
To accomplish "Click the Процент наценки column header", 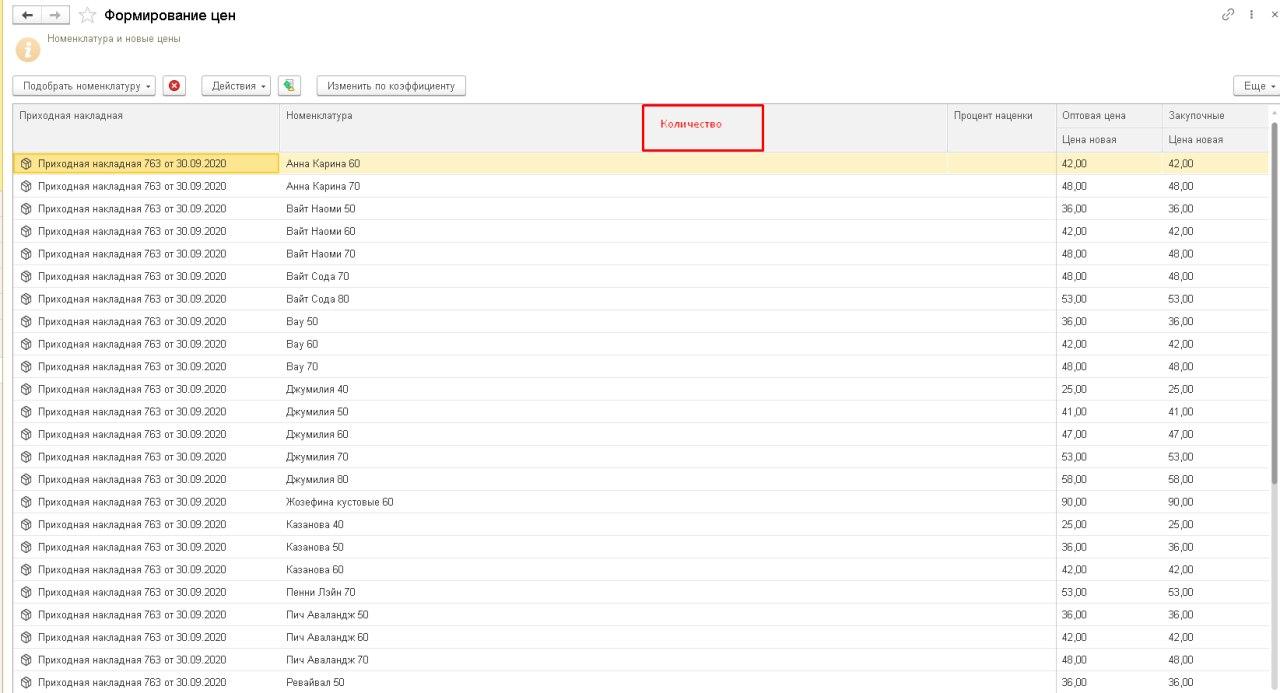I will pyautogui.click(x=992, y=116).
